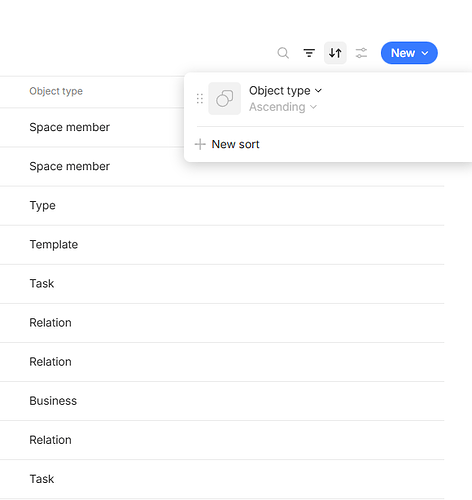Open the New button chevron menu
The width and height of the screenshot is (472, 500).
425,53
